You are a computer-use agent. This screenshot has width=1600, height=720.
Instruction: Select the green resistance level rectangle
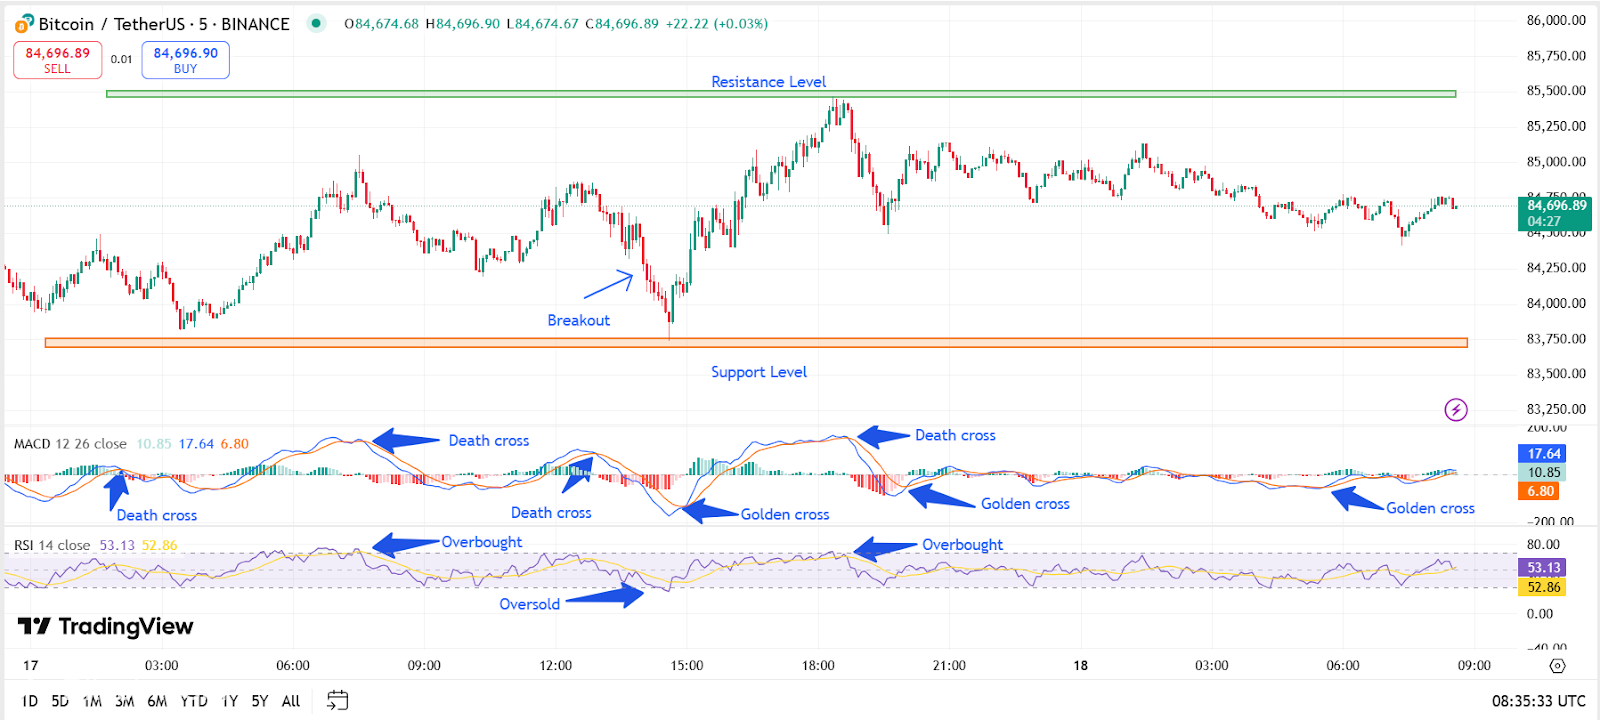[781, 94]
